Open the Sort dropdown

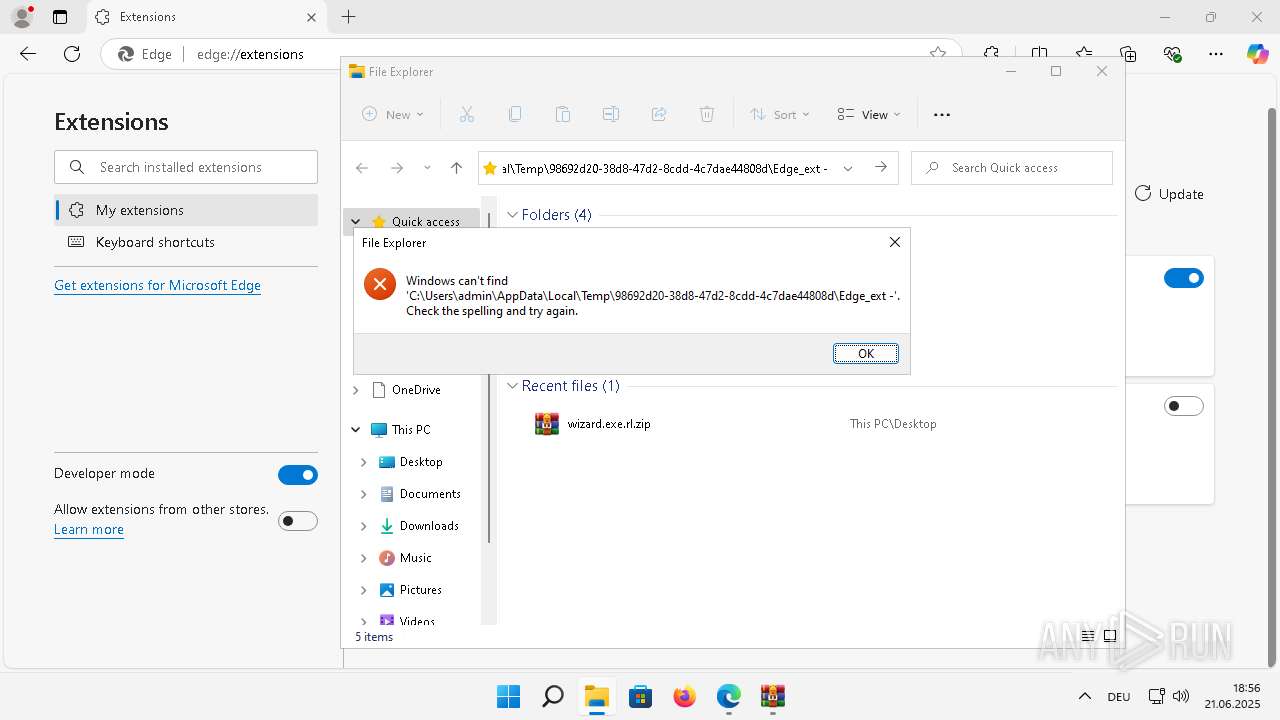780,114
